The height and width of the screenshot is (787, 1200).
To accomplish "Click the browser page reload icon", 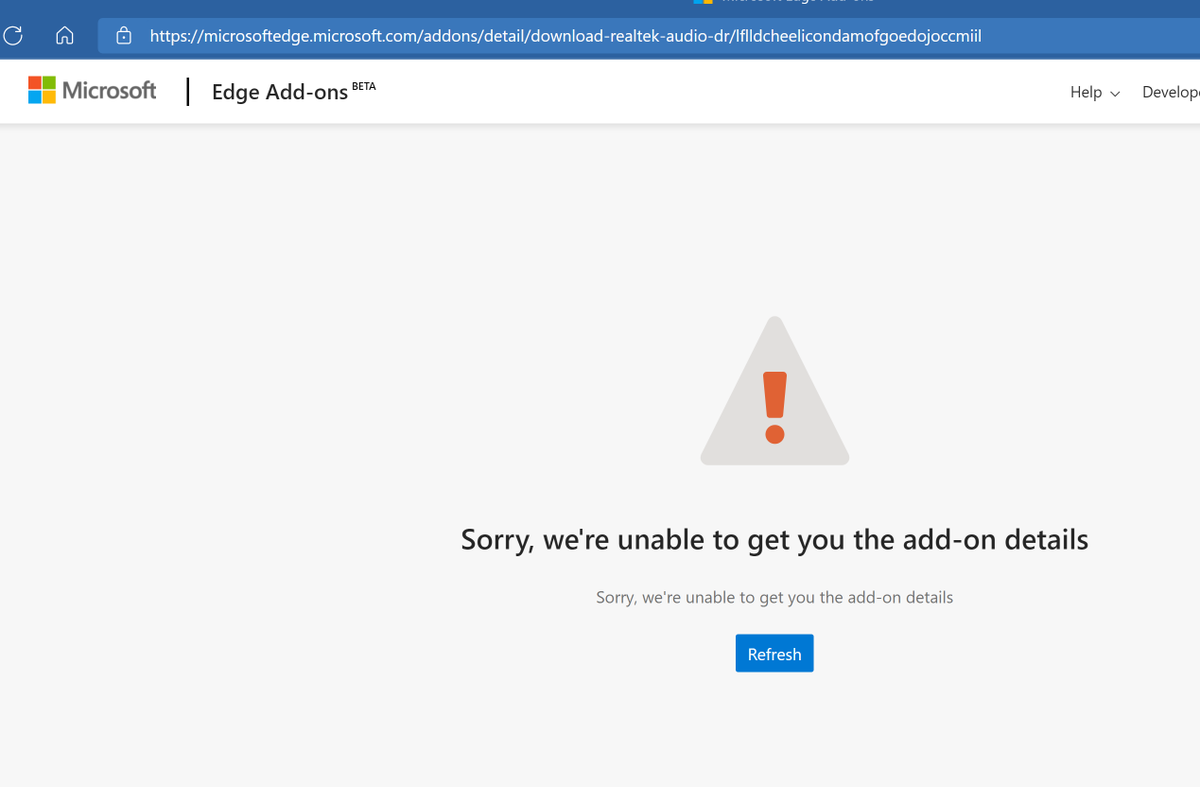I will coord(13,35).
